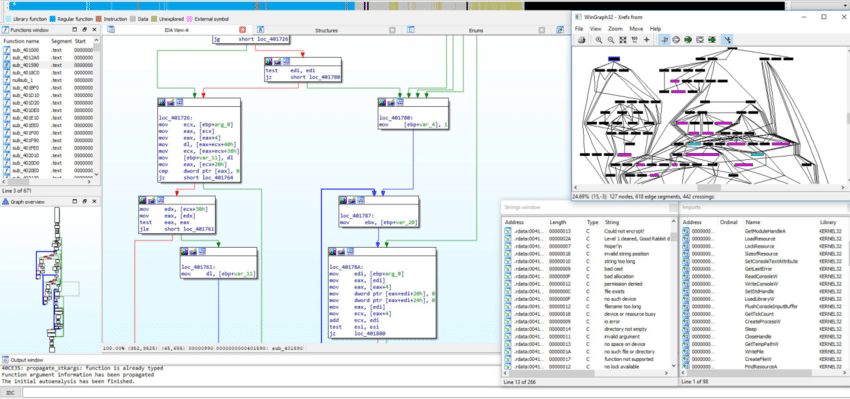
Task: Set the WinGraph32 zoom to 100%
Action: [x=634, y=40]
